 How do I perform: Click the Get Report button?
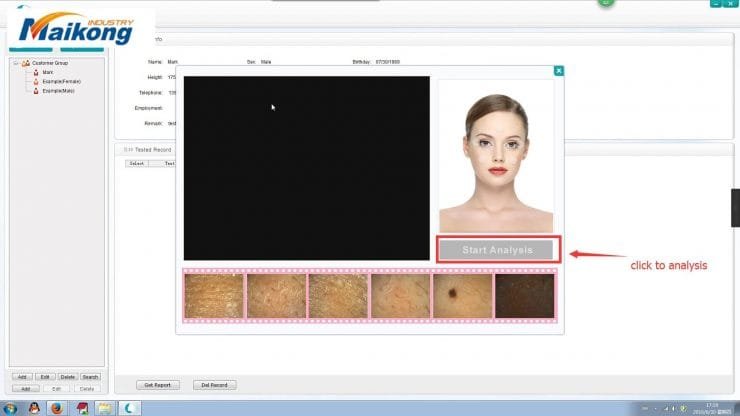[156, 384]
